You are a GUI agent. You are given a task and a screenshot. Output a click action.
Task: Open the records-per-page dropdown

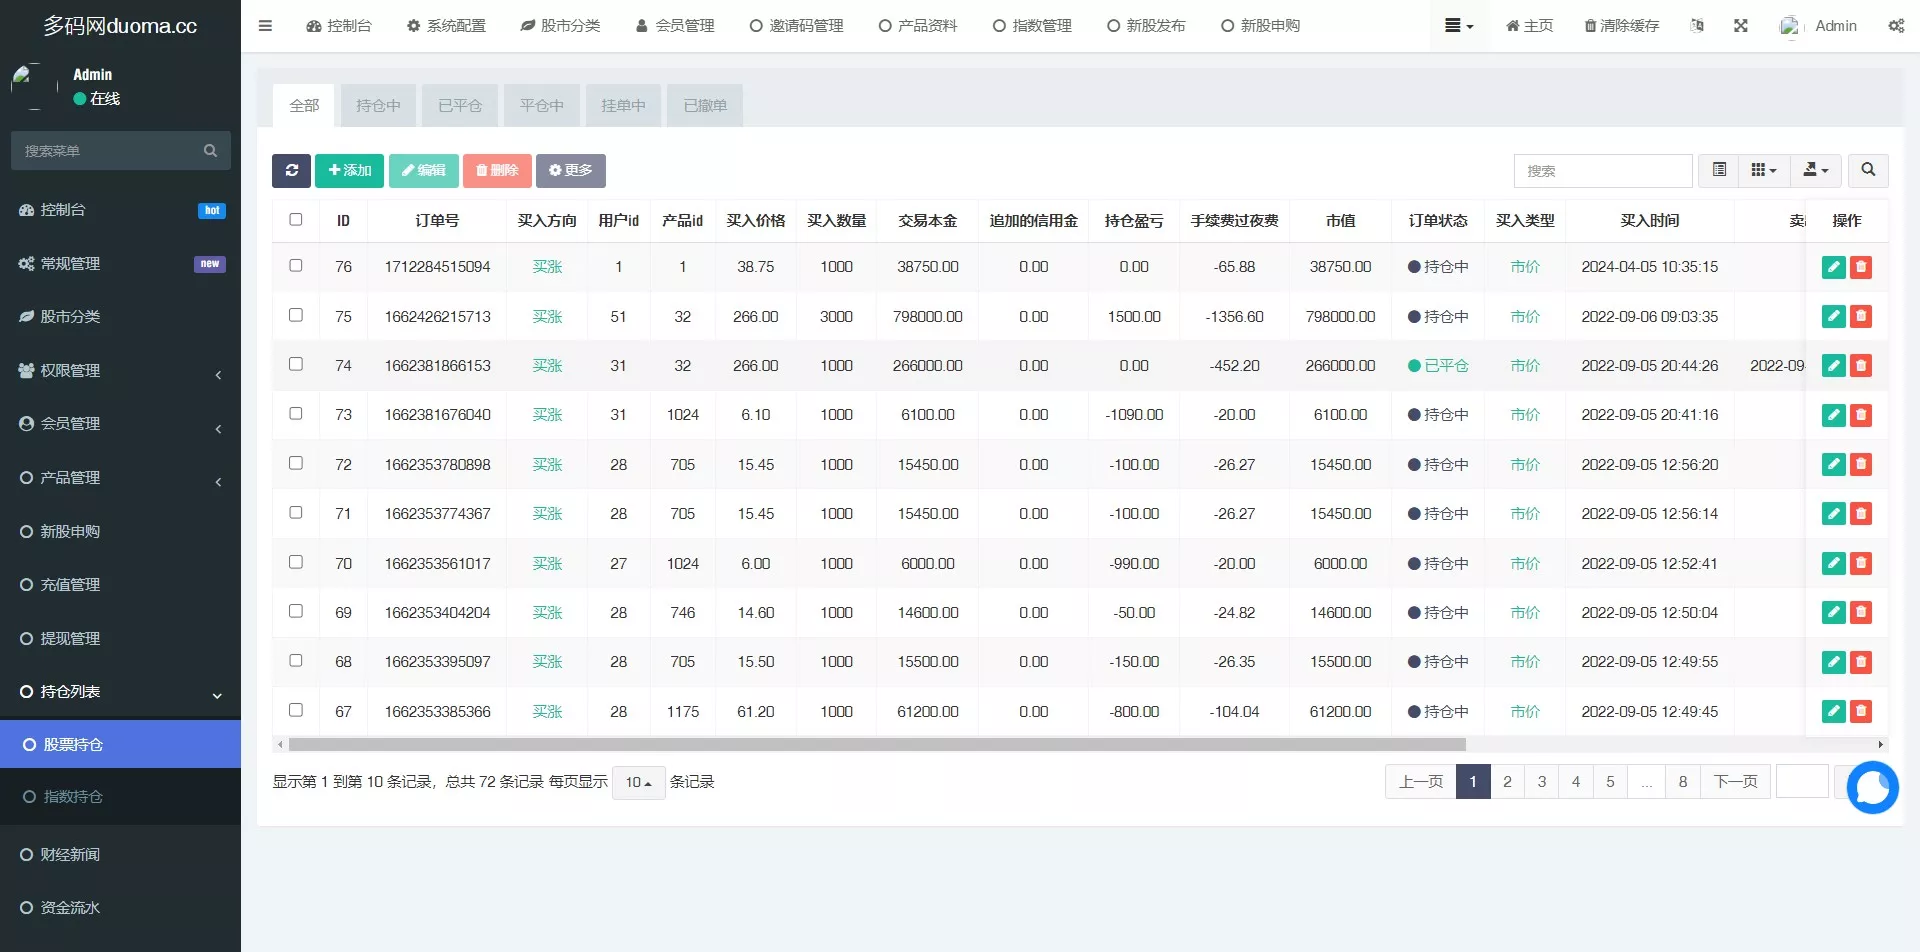638,782
